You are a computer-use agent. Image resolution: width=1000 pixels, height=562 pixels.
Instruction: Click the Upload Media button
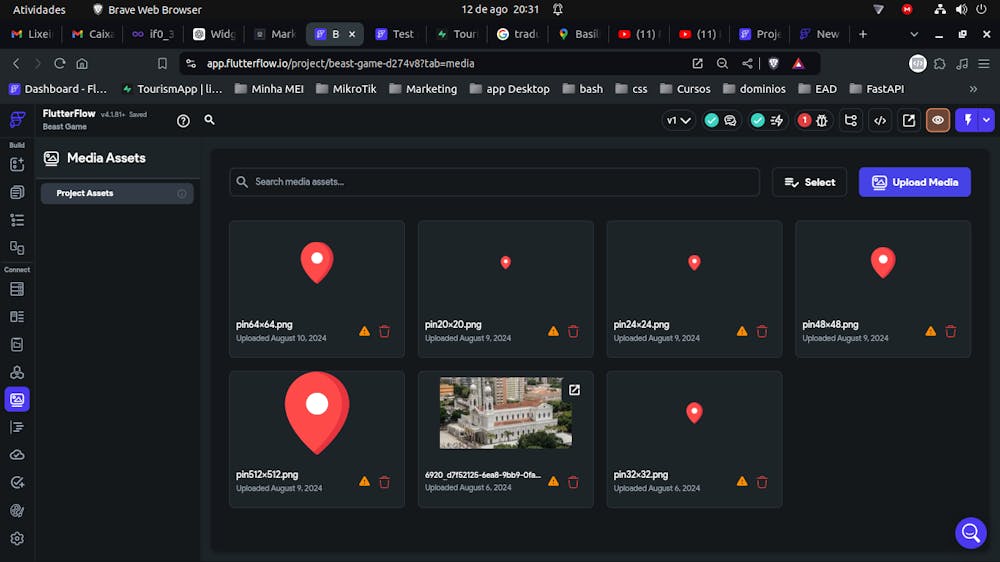pyautogui.click(x=914, y=182)
